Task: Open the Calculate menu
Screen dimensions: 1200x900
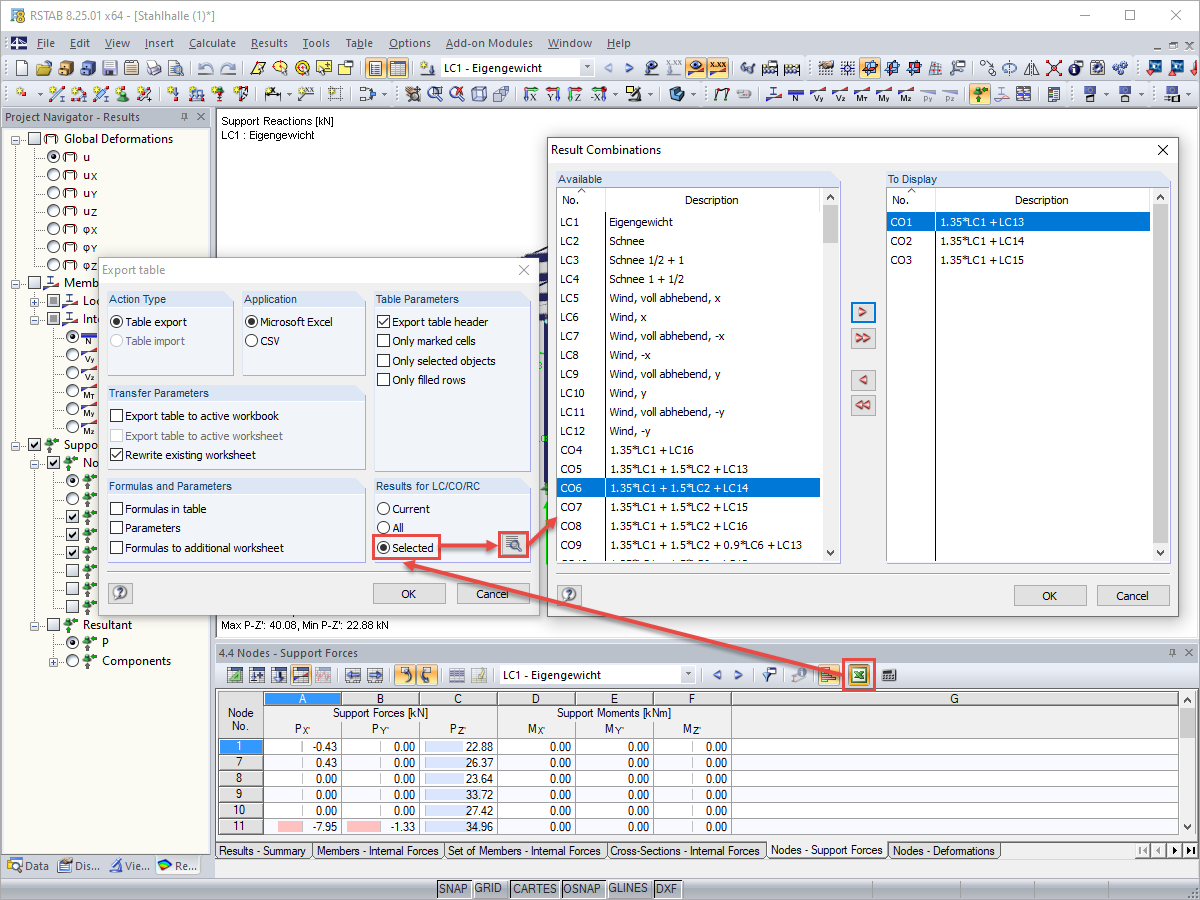Action: [x=212, y=43]
